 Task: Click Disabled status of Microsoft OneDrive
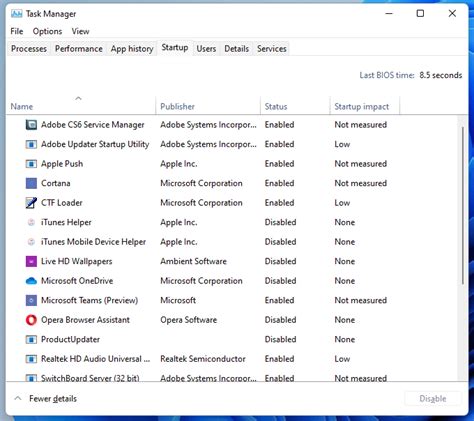(x=280, y=281)
